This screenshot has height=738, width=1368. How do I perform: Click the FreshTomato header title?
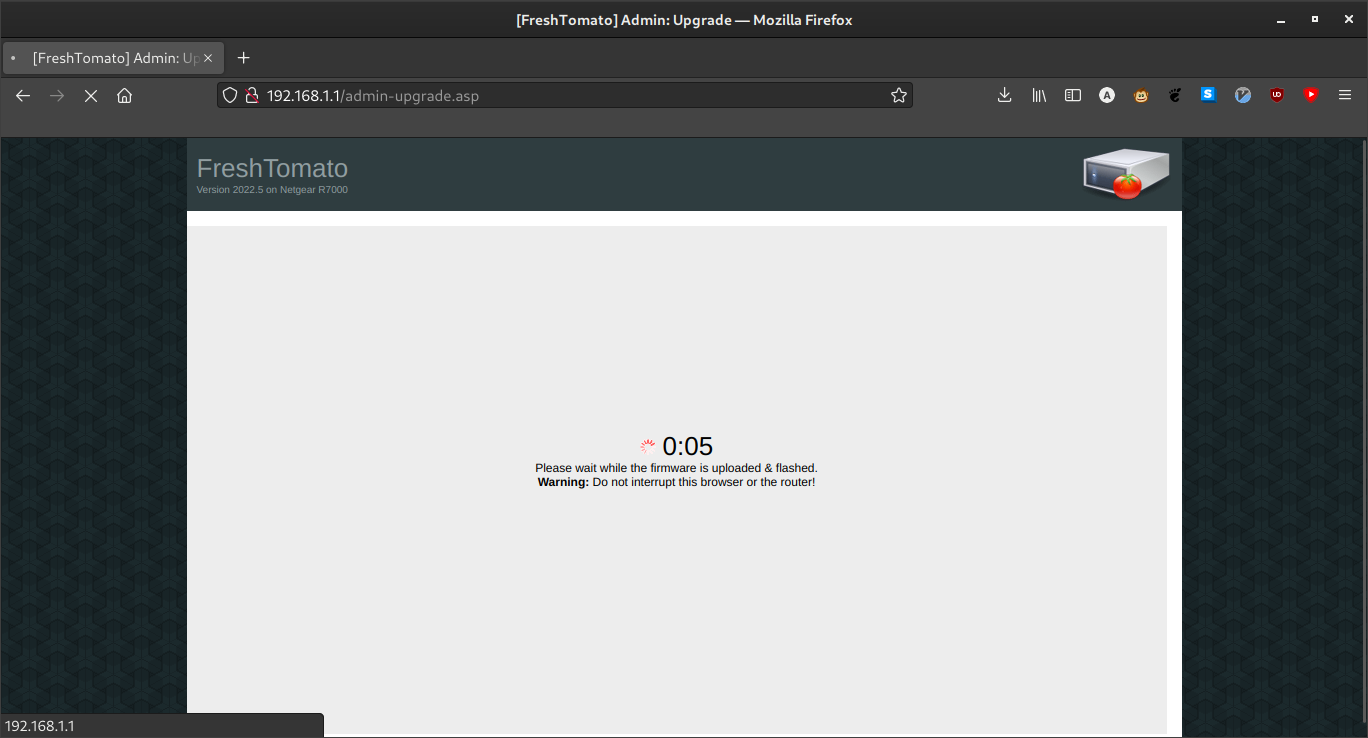click(272, 168)
